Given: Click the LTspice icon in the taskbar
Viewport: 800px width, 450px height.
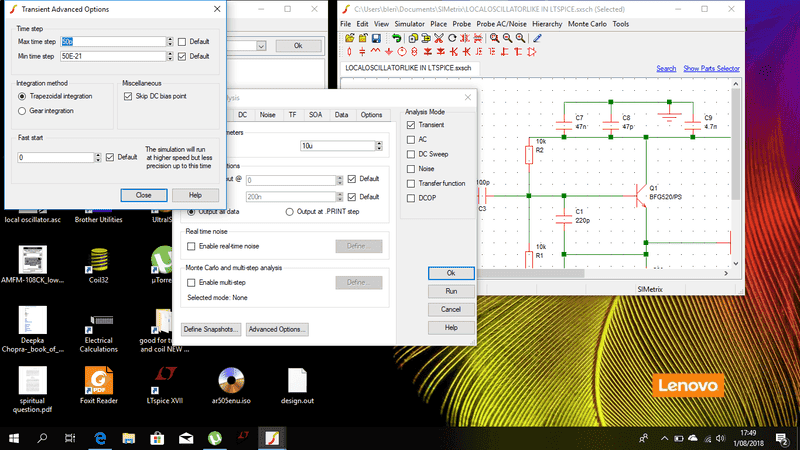Looking at the screenshot, I should pos(243,438).
